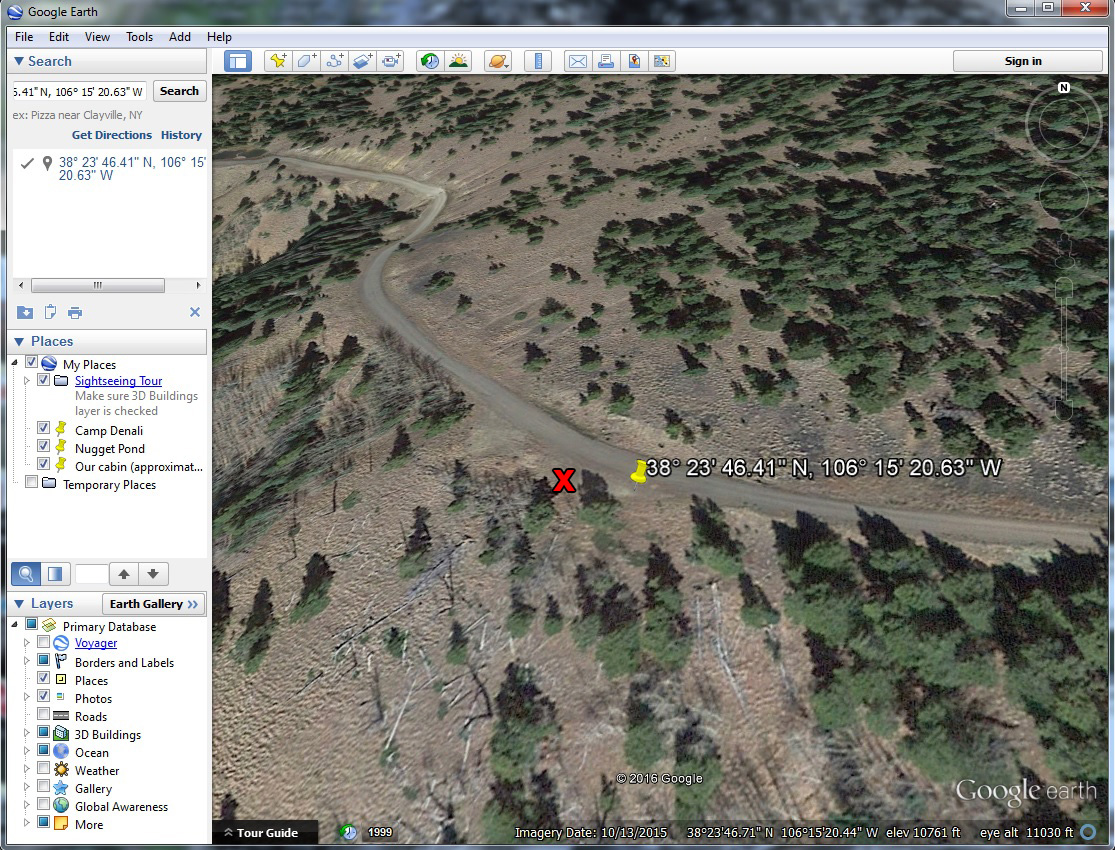The width and height of the screenshot is (1115, 850).
Task: Reset north using the compass N marker
Action: [1063, 87]
